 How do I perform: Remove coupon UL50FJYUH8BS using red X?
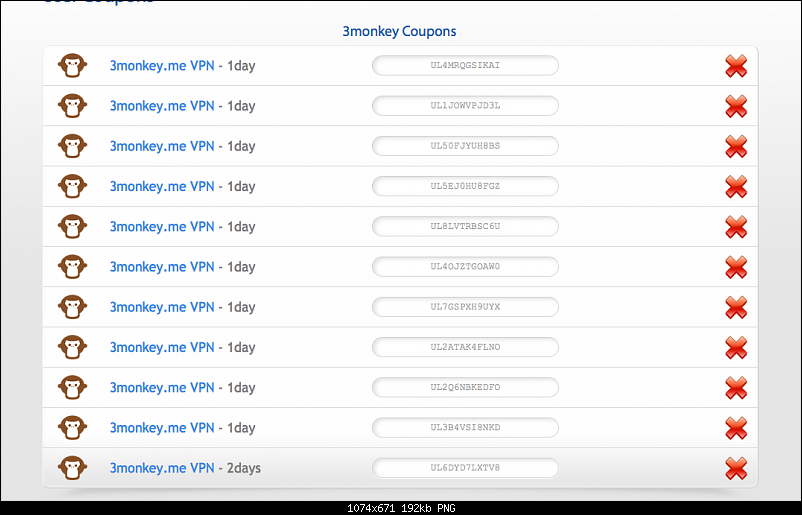[736, 146]
